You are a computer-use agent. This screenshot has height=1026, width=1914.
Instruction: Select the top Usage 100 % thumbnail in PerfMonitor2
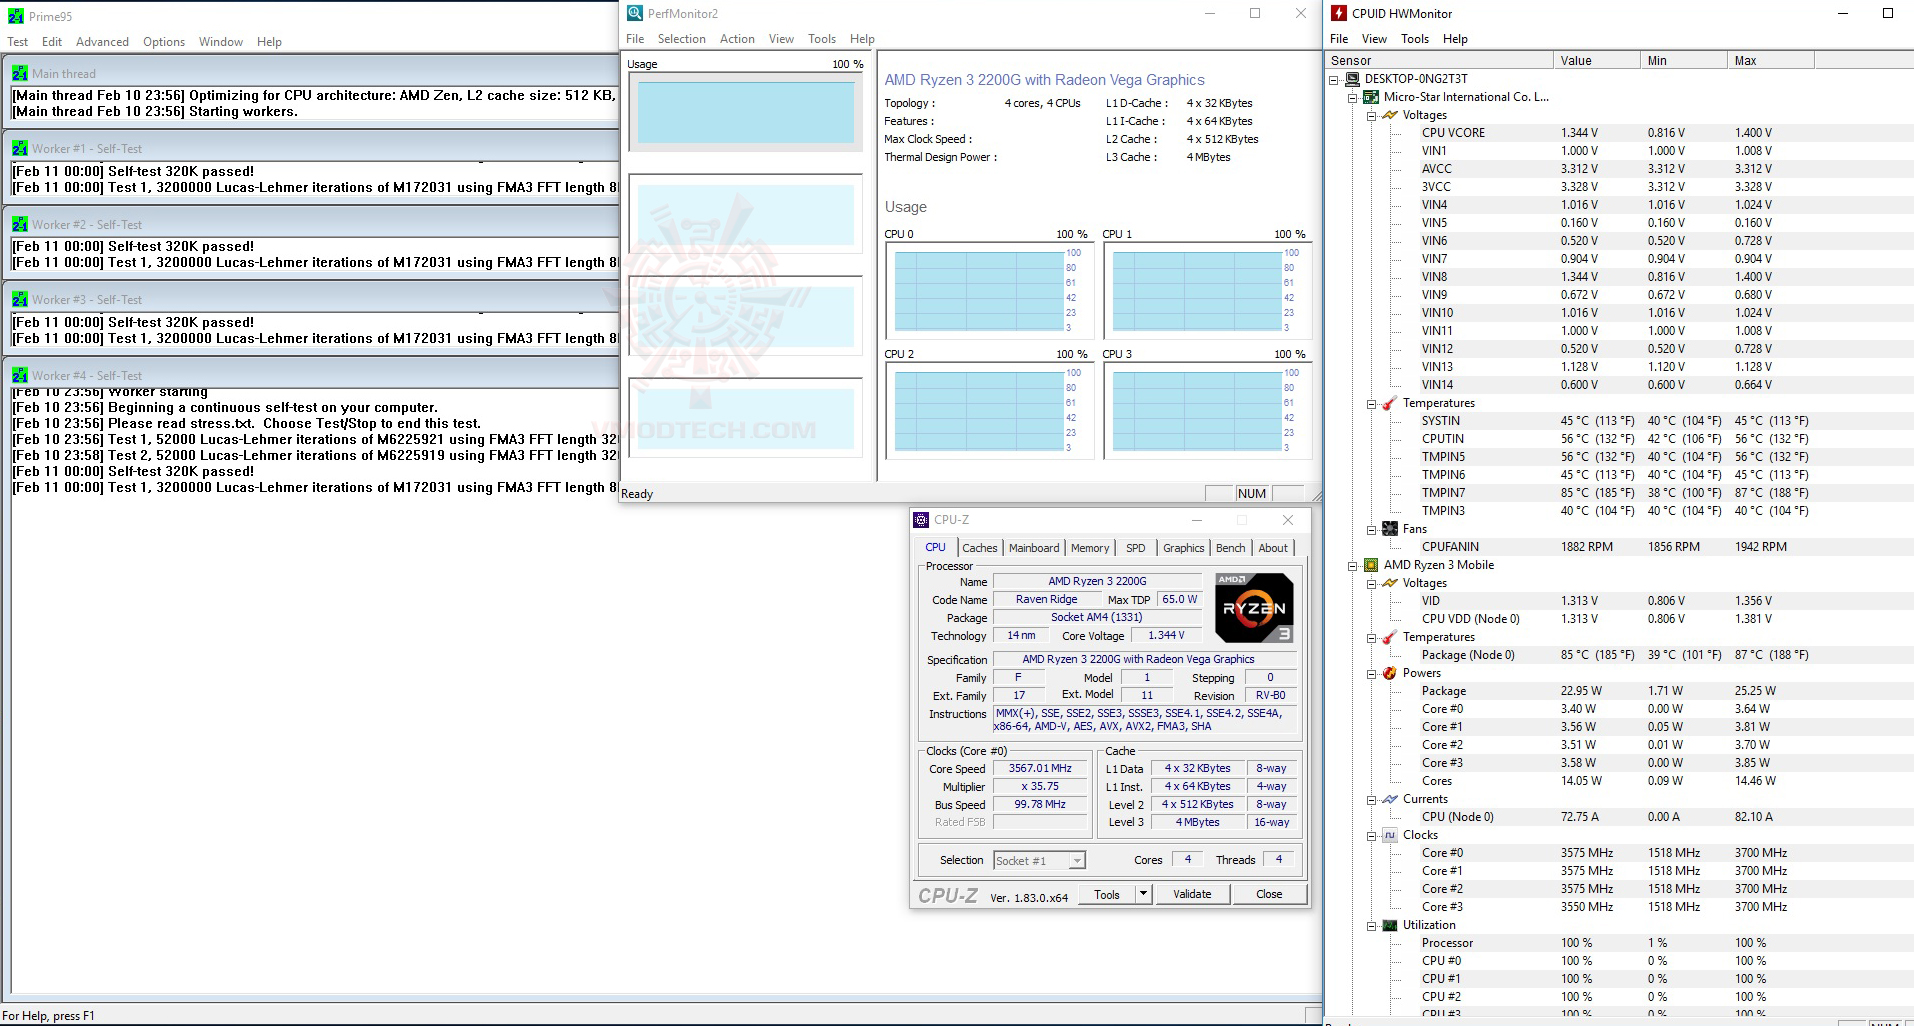coord(745,112)
